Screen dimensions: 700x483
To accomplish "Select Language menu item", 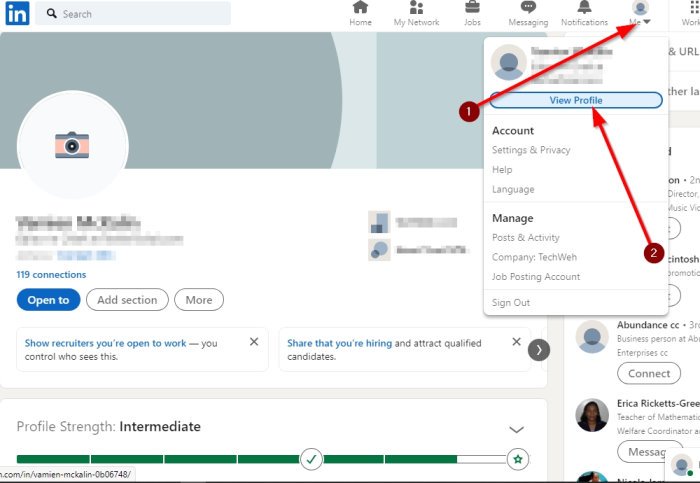I will tap(513, 189).
